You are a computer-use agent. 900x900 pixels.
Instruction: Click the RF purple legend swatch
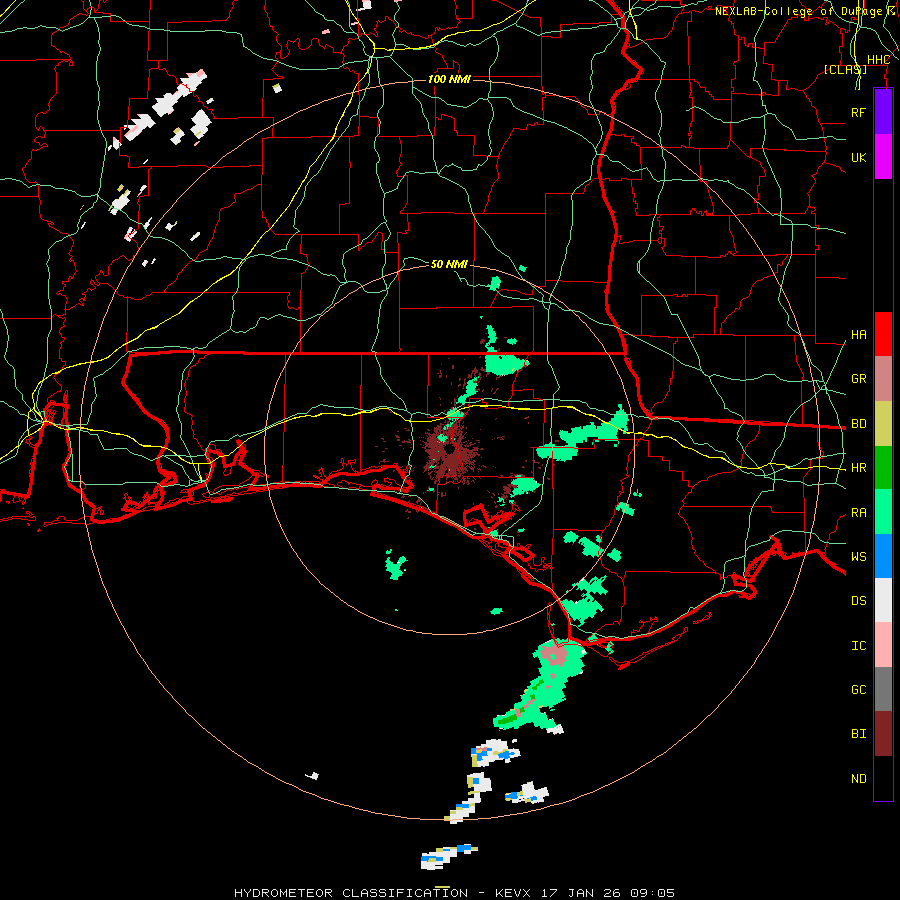(883, 112)
